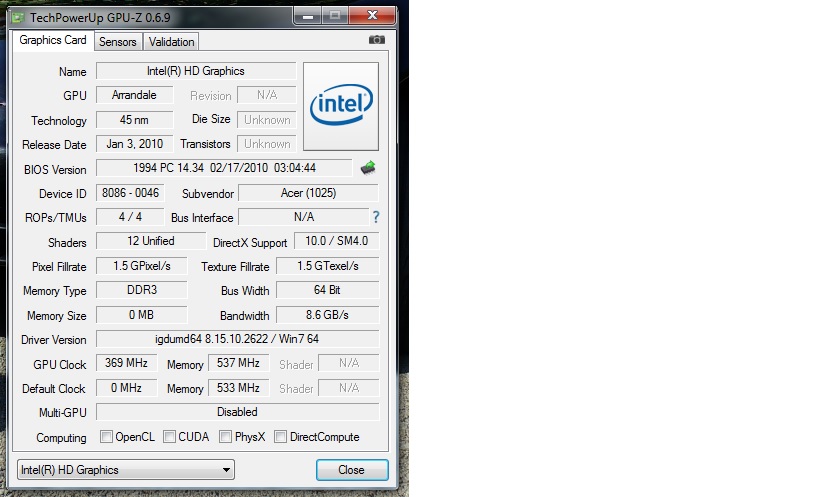
Task: Click the Release Date label
Action: (54, 145)
